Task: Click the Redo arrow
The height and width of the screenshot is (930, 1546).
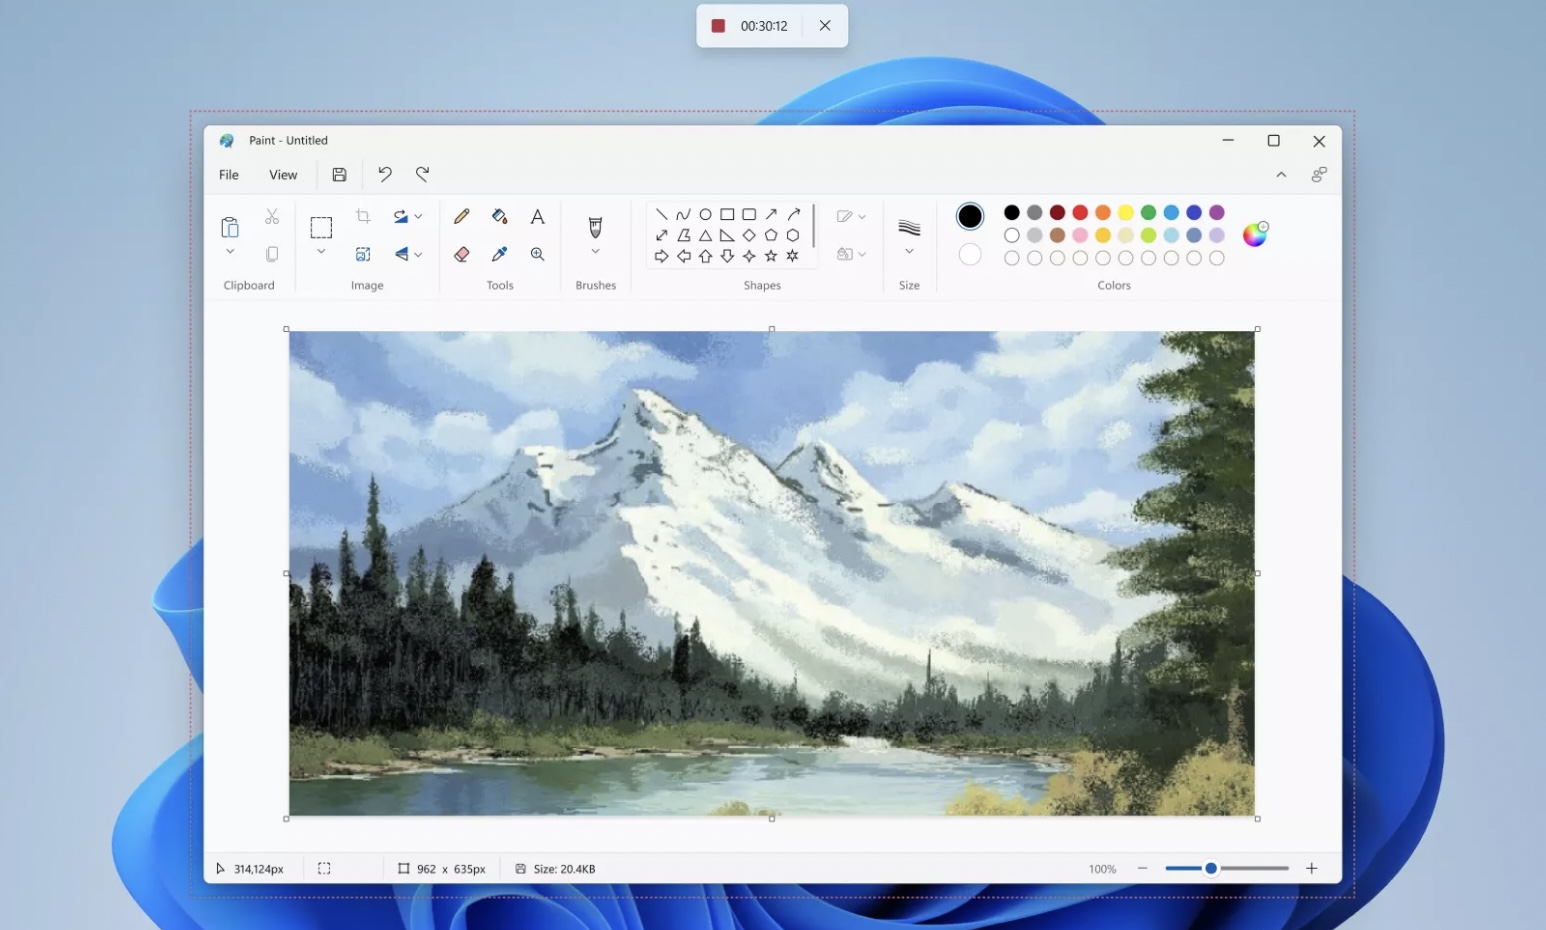Action: [x=422, y=174]
